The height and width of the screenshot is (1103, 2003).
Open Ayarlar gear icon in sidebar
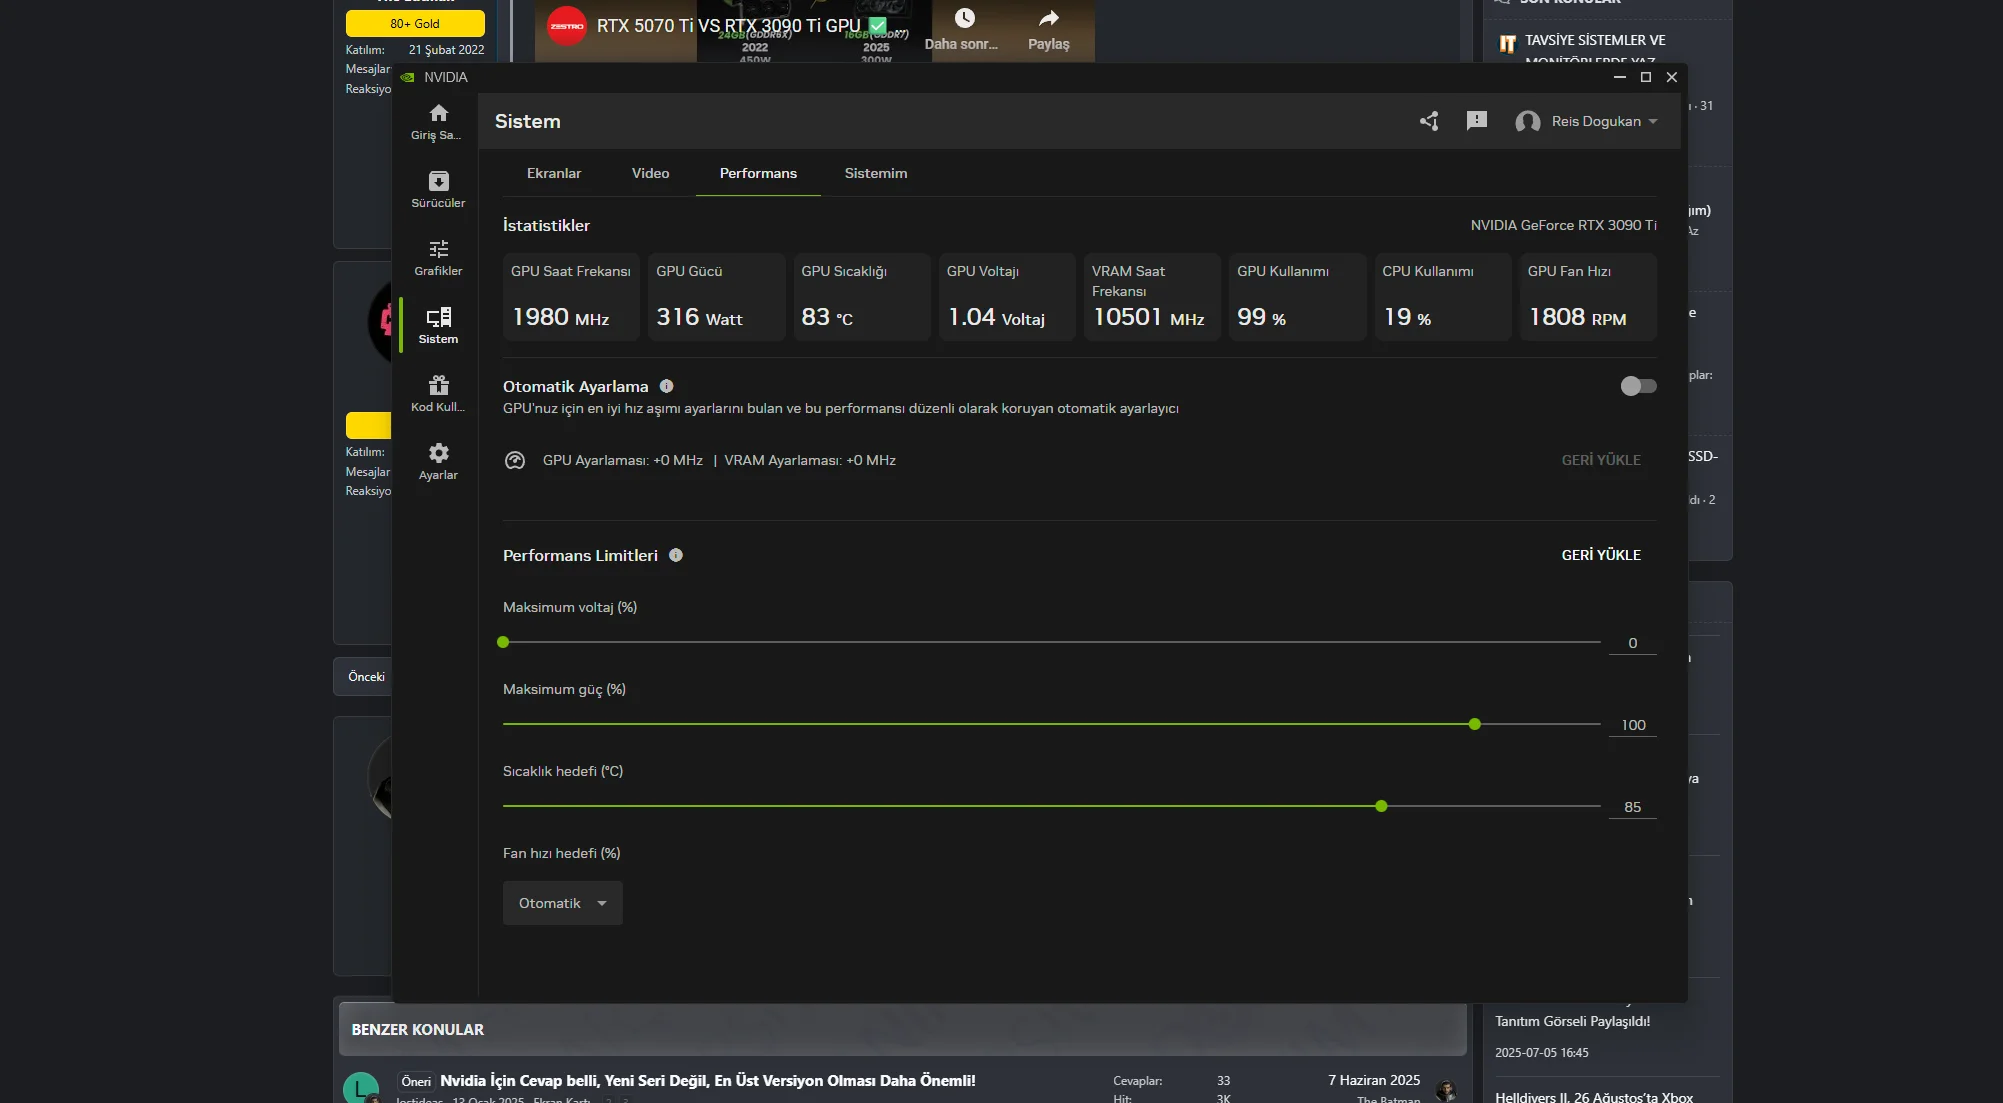click(438, 461)
